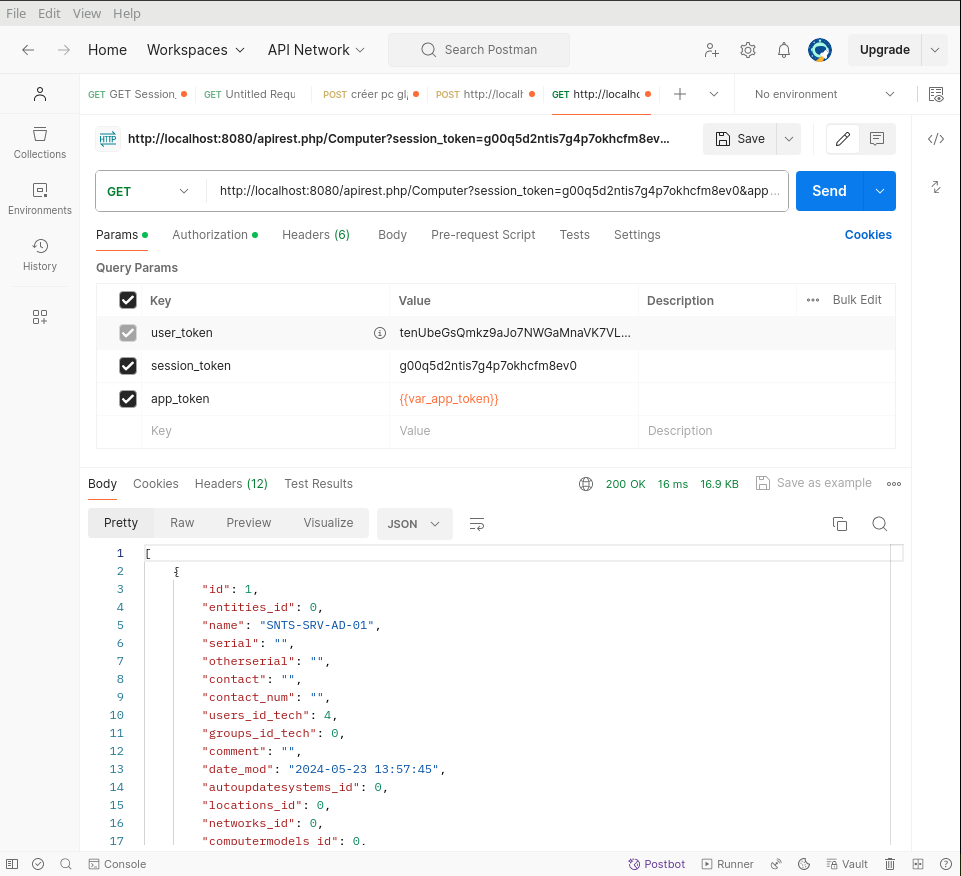This screenshot has height=876, width=961.
Task: Click the Save button
Action: pyautogui.click(x=740, y=139)
